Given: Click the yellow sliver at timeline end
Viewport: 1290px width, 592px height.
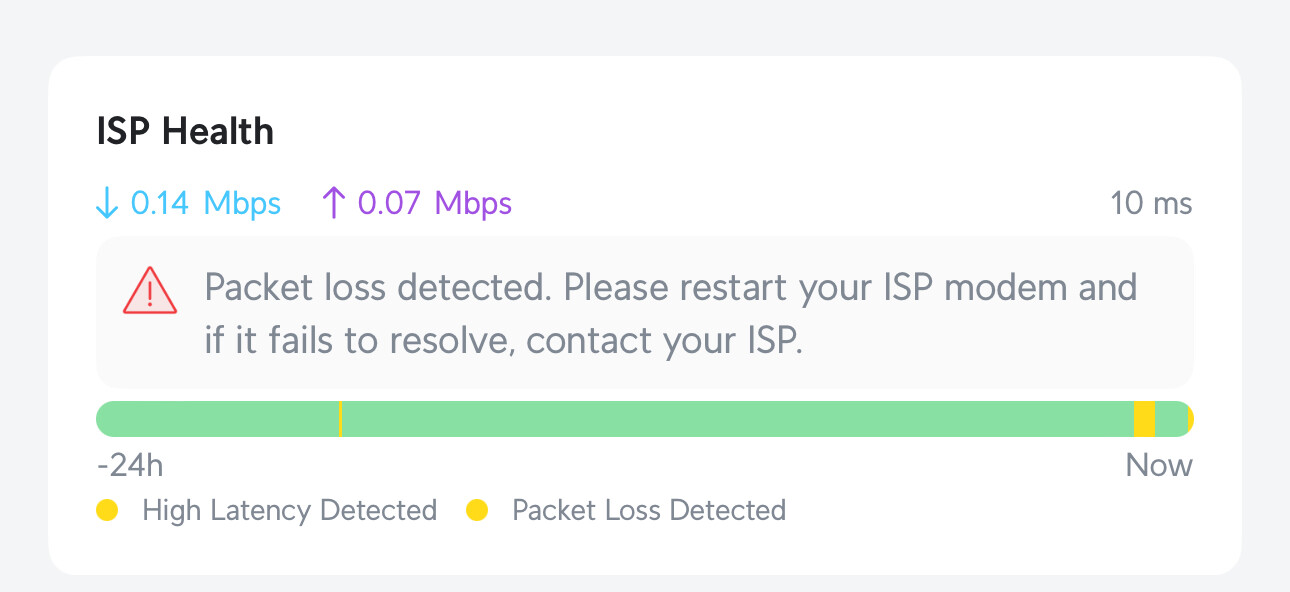Looking at the screenshot, I should point(1190,419).
